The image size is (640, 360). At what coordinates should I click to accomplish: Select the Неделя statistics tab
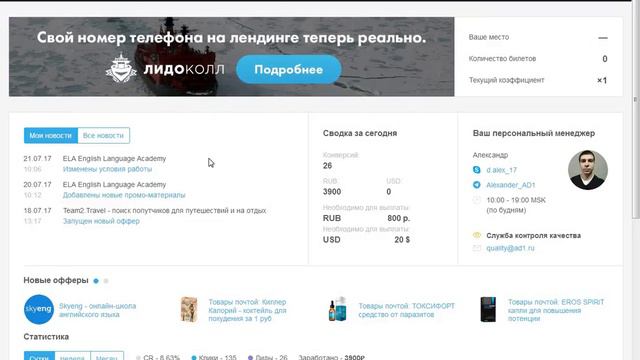pyautogui.click(x=72, y=356)
